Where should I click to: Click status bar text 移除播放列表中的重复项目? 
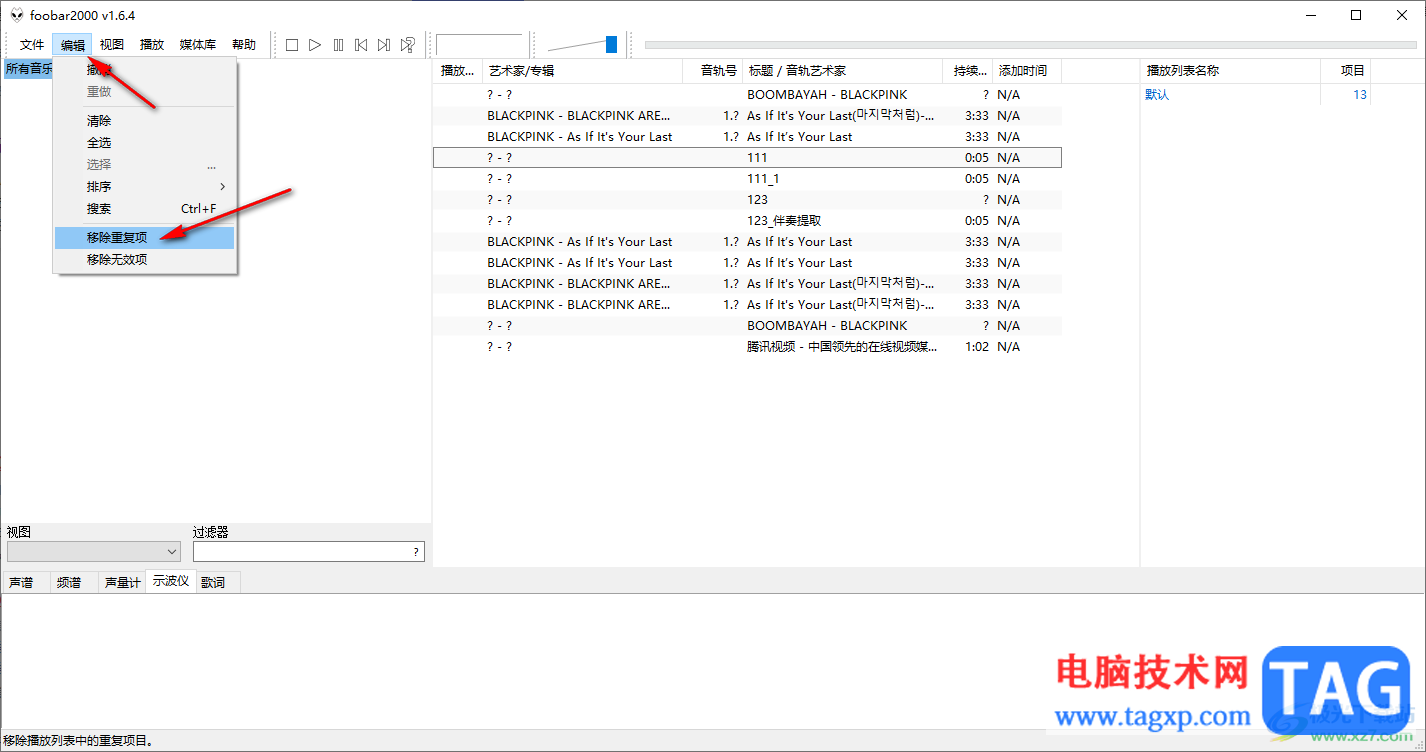[x=79, y=741]
